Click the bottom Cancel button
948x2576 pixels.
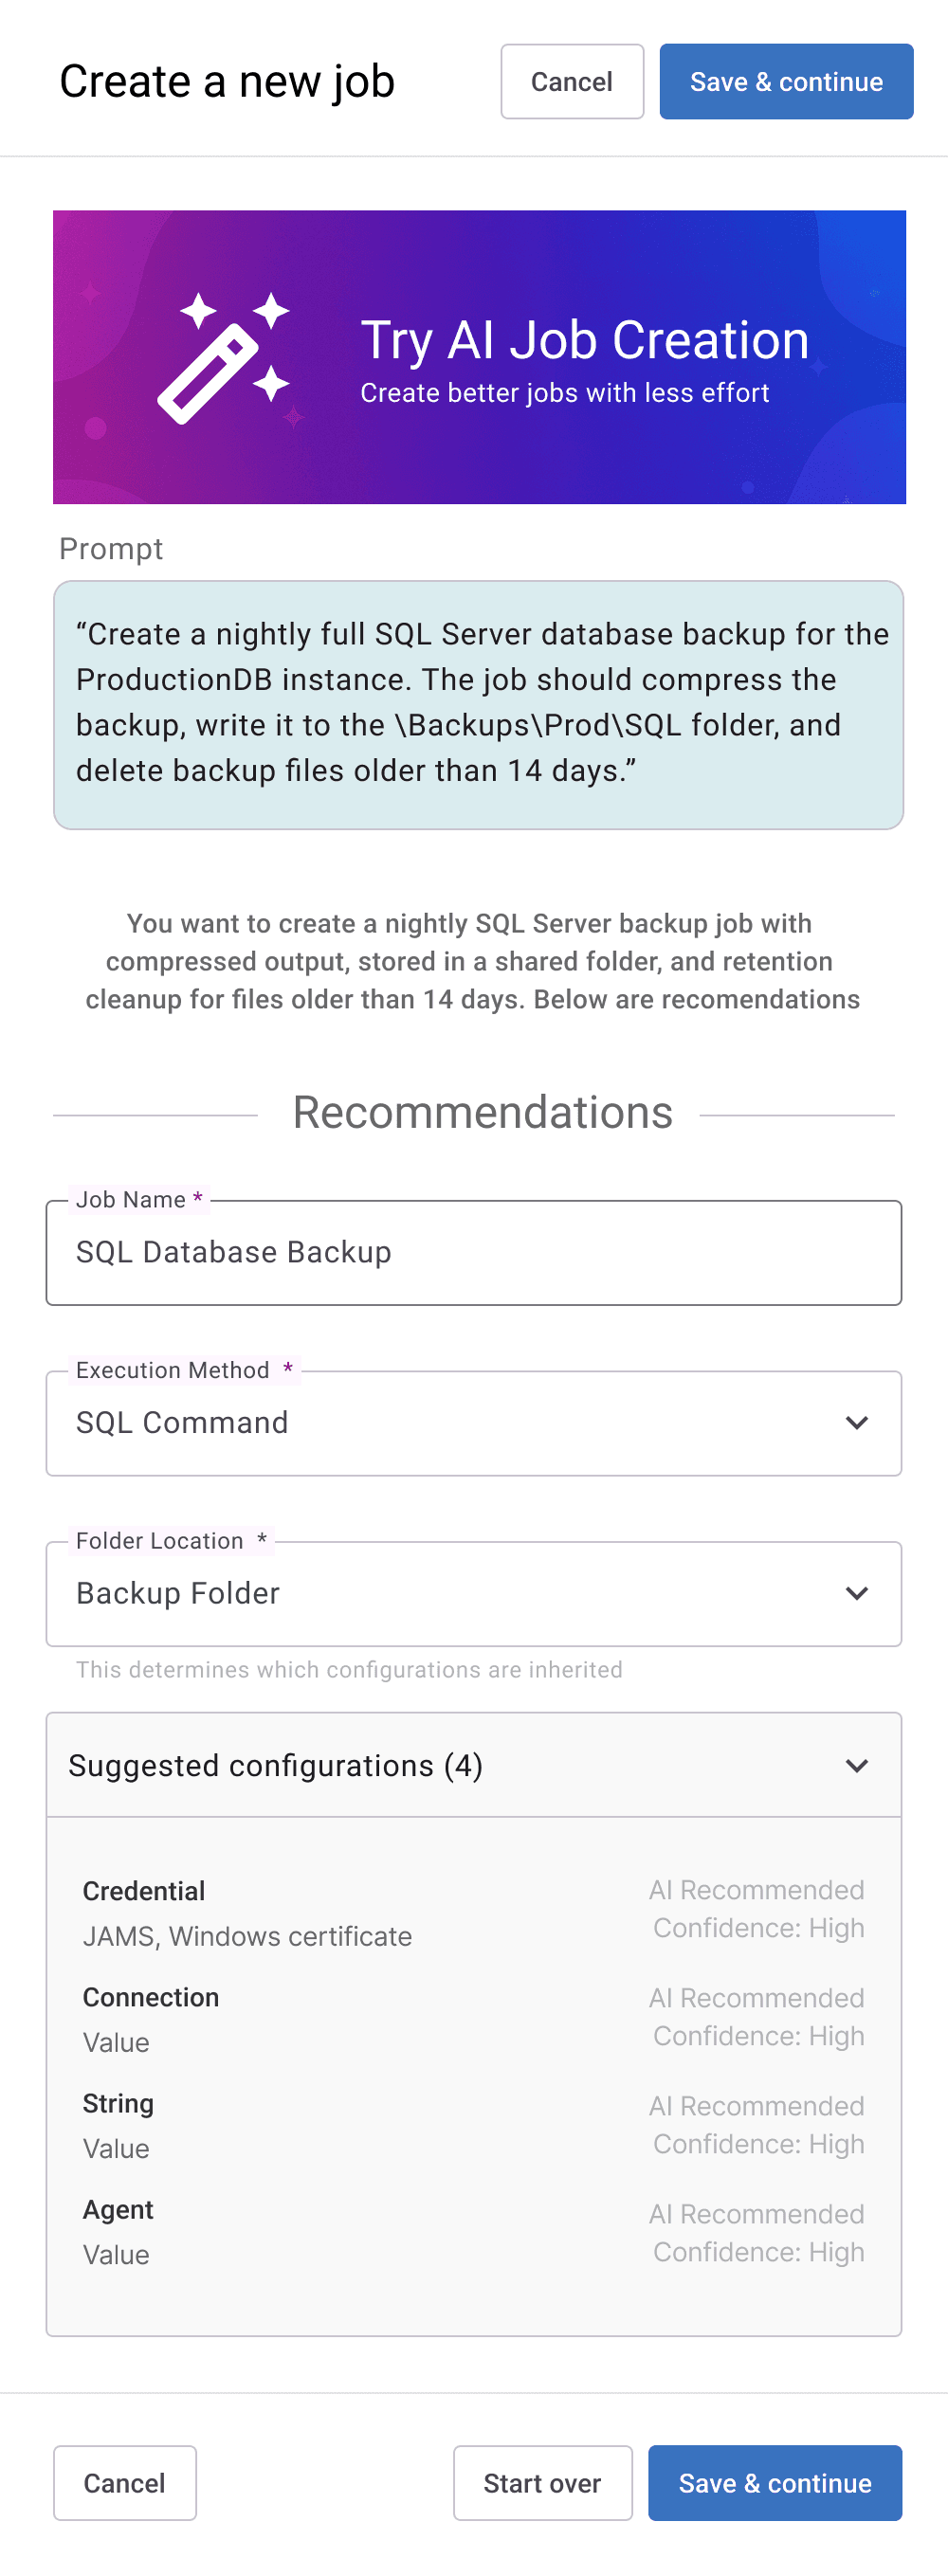click(x=124, y=2482)
